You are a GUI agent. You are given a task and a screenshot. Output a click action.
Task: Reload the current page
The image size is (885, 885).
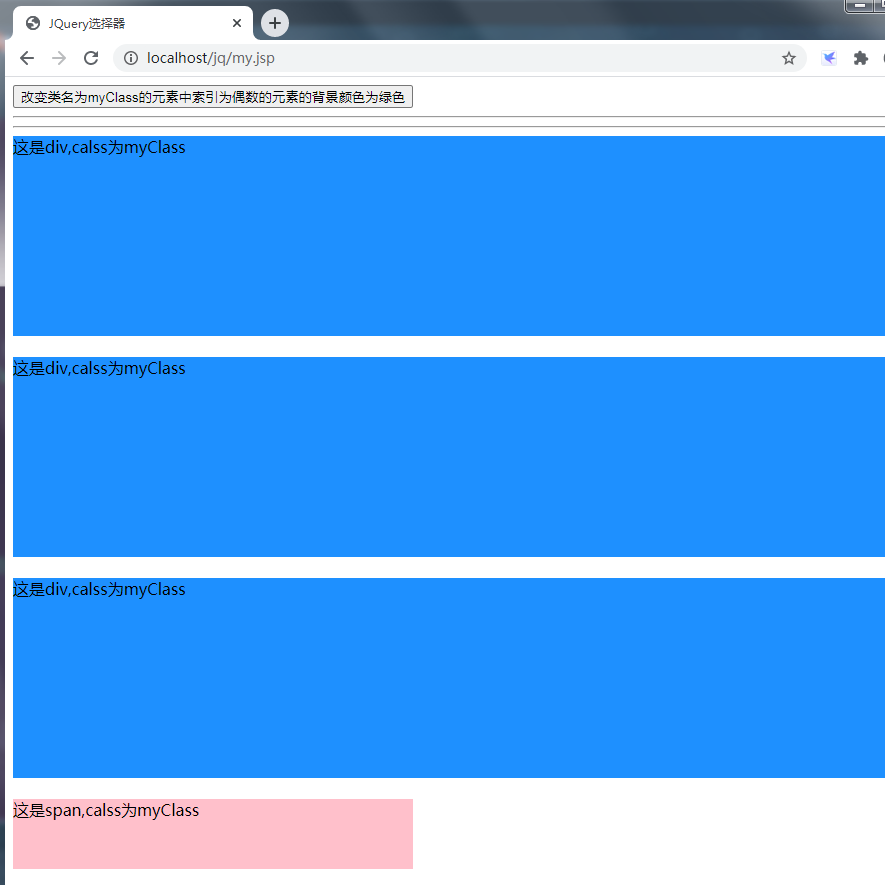click(x=91, y=58)
